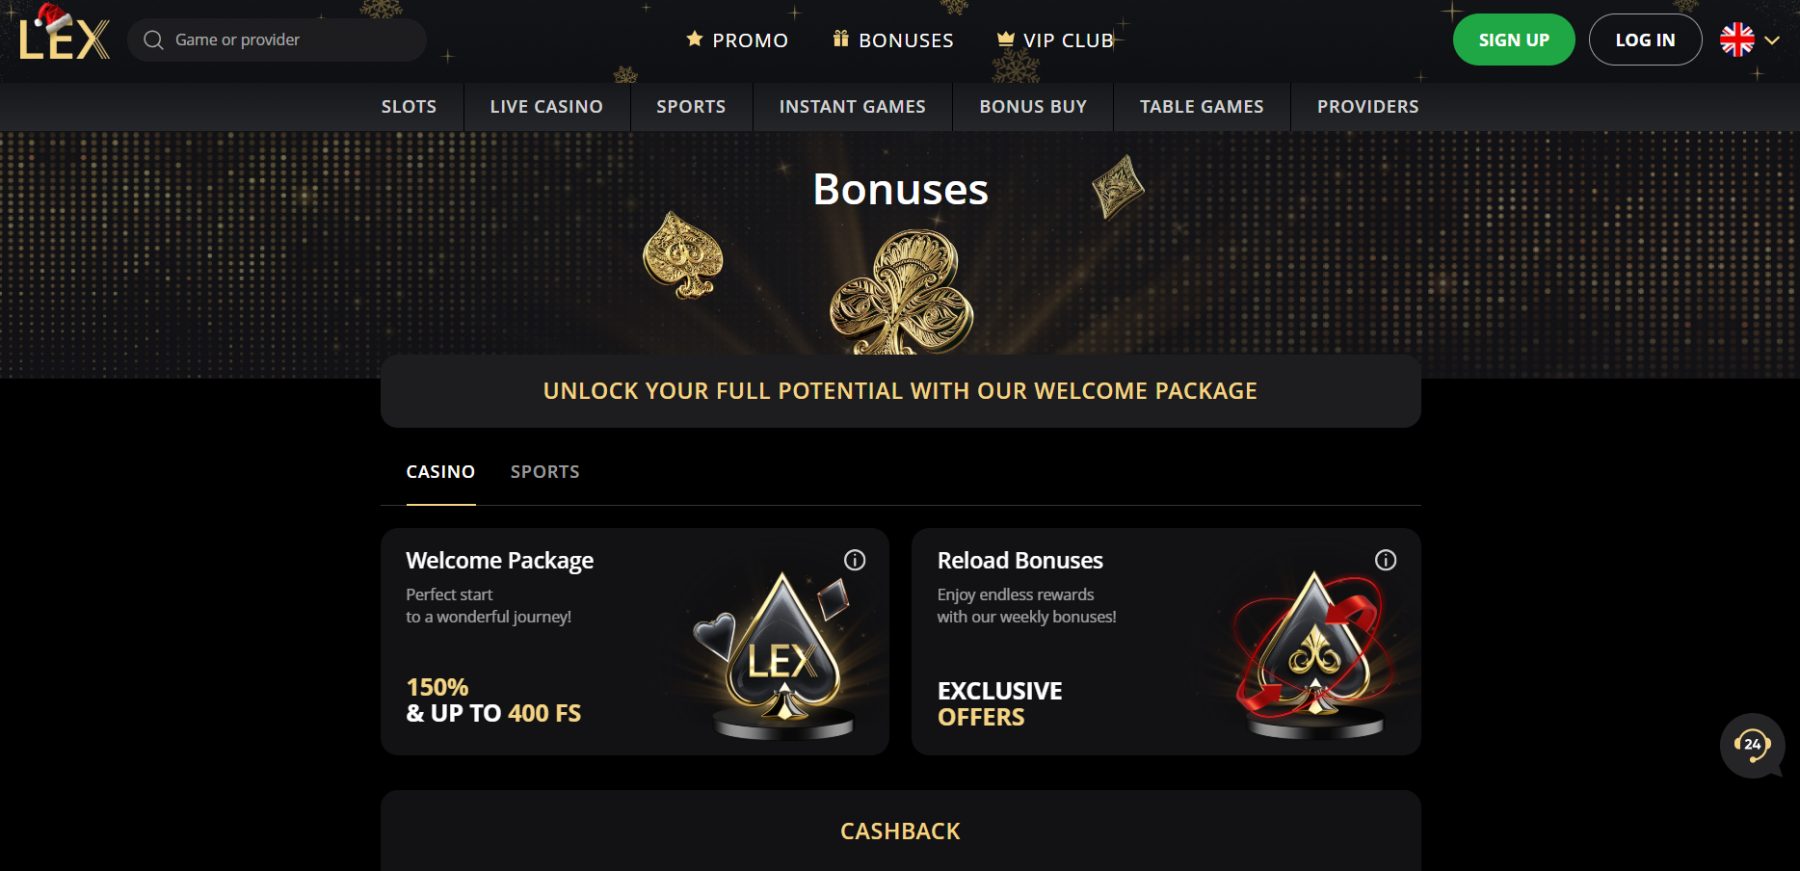Click the search magnifier icon
This screenshot has height=871, width=1800.
click(153, 40)
